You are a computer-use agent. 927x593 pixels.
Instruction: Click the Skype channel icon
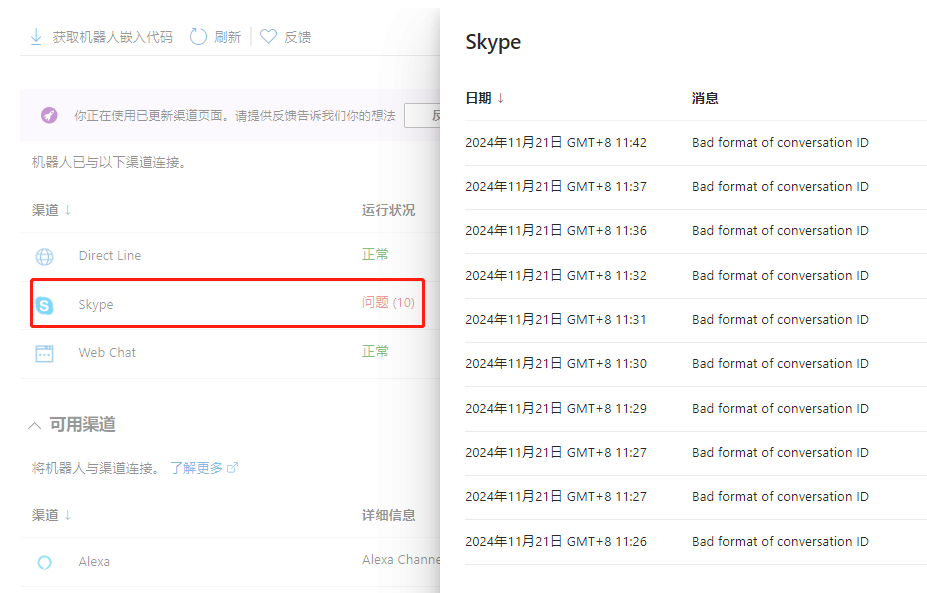coord(44,304)
